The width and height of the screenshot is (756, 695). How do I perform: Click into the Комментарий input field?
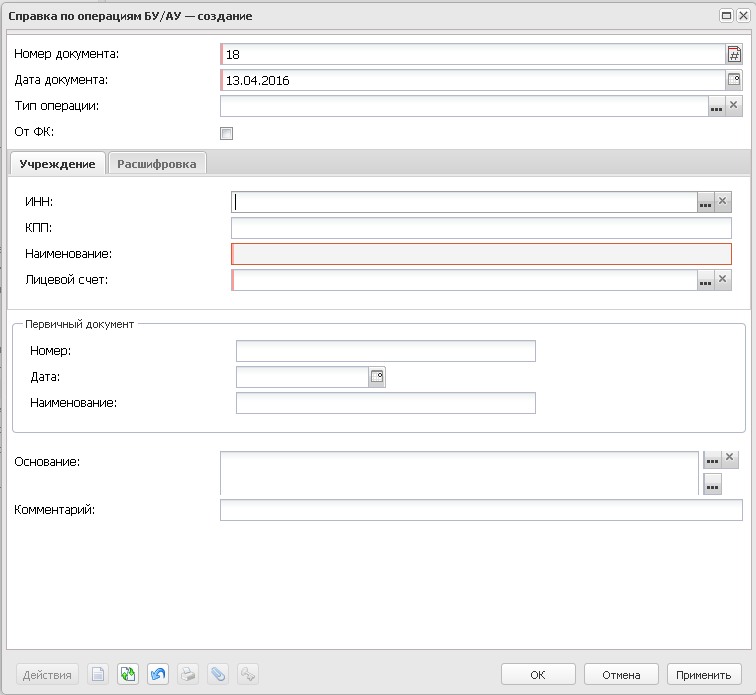pyautogui.click(x=481, y=510)
